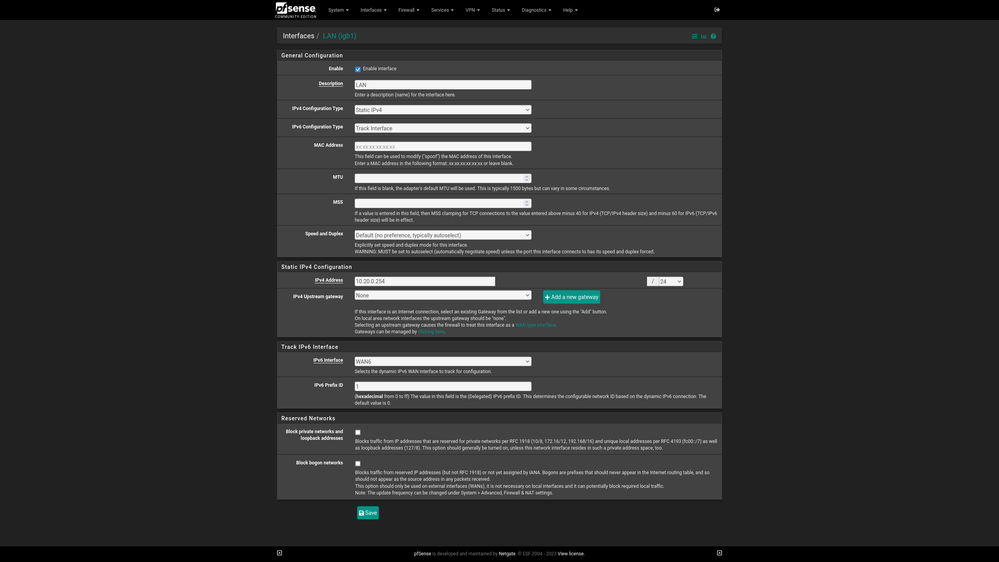Click the help question mark icon
Image resolution: width=999 pixels, height=562 pixels.
coord(713,36)
